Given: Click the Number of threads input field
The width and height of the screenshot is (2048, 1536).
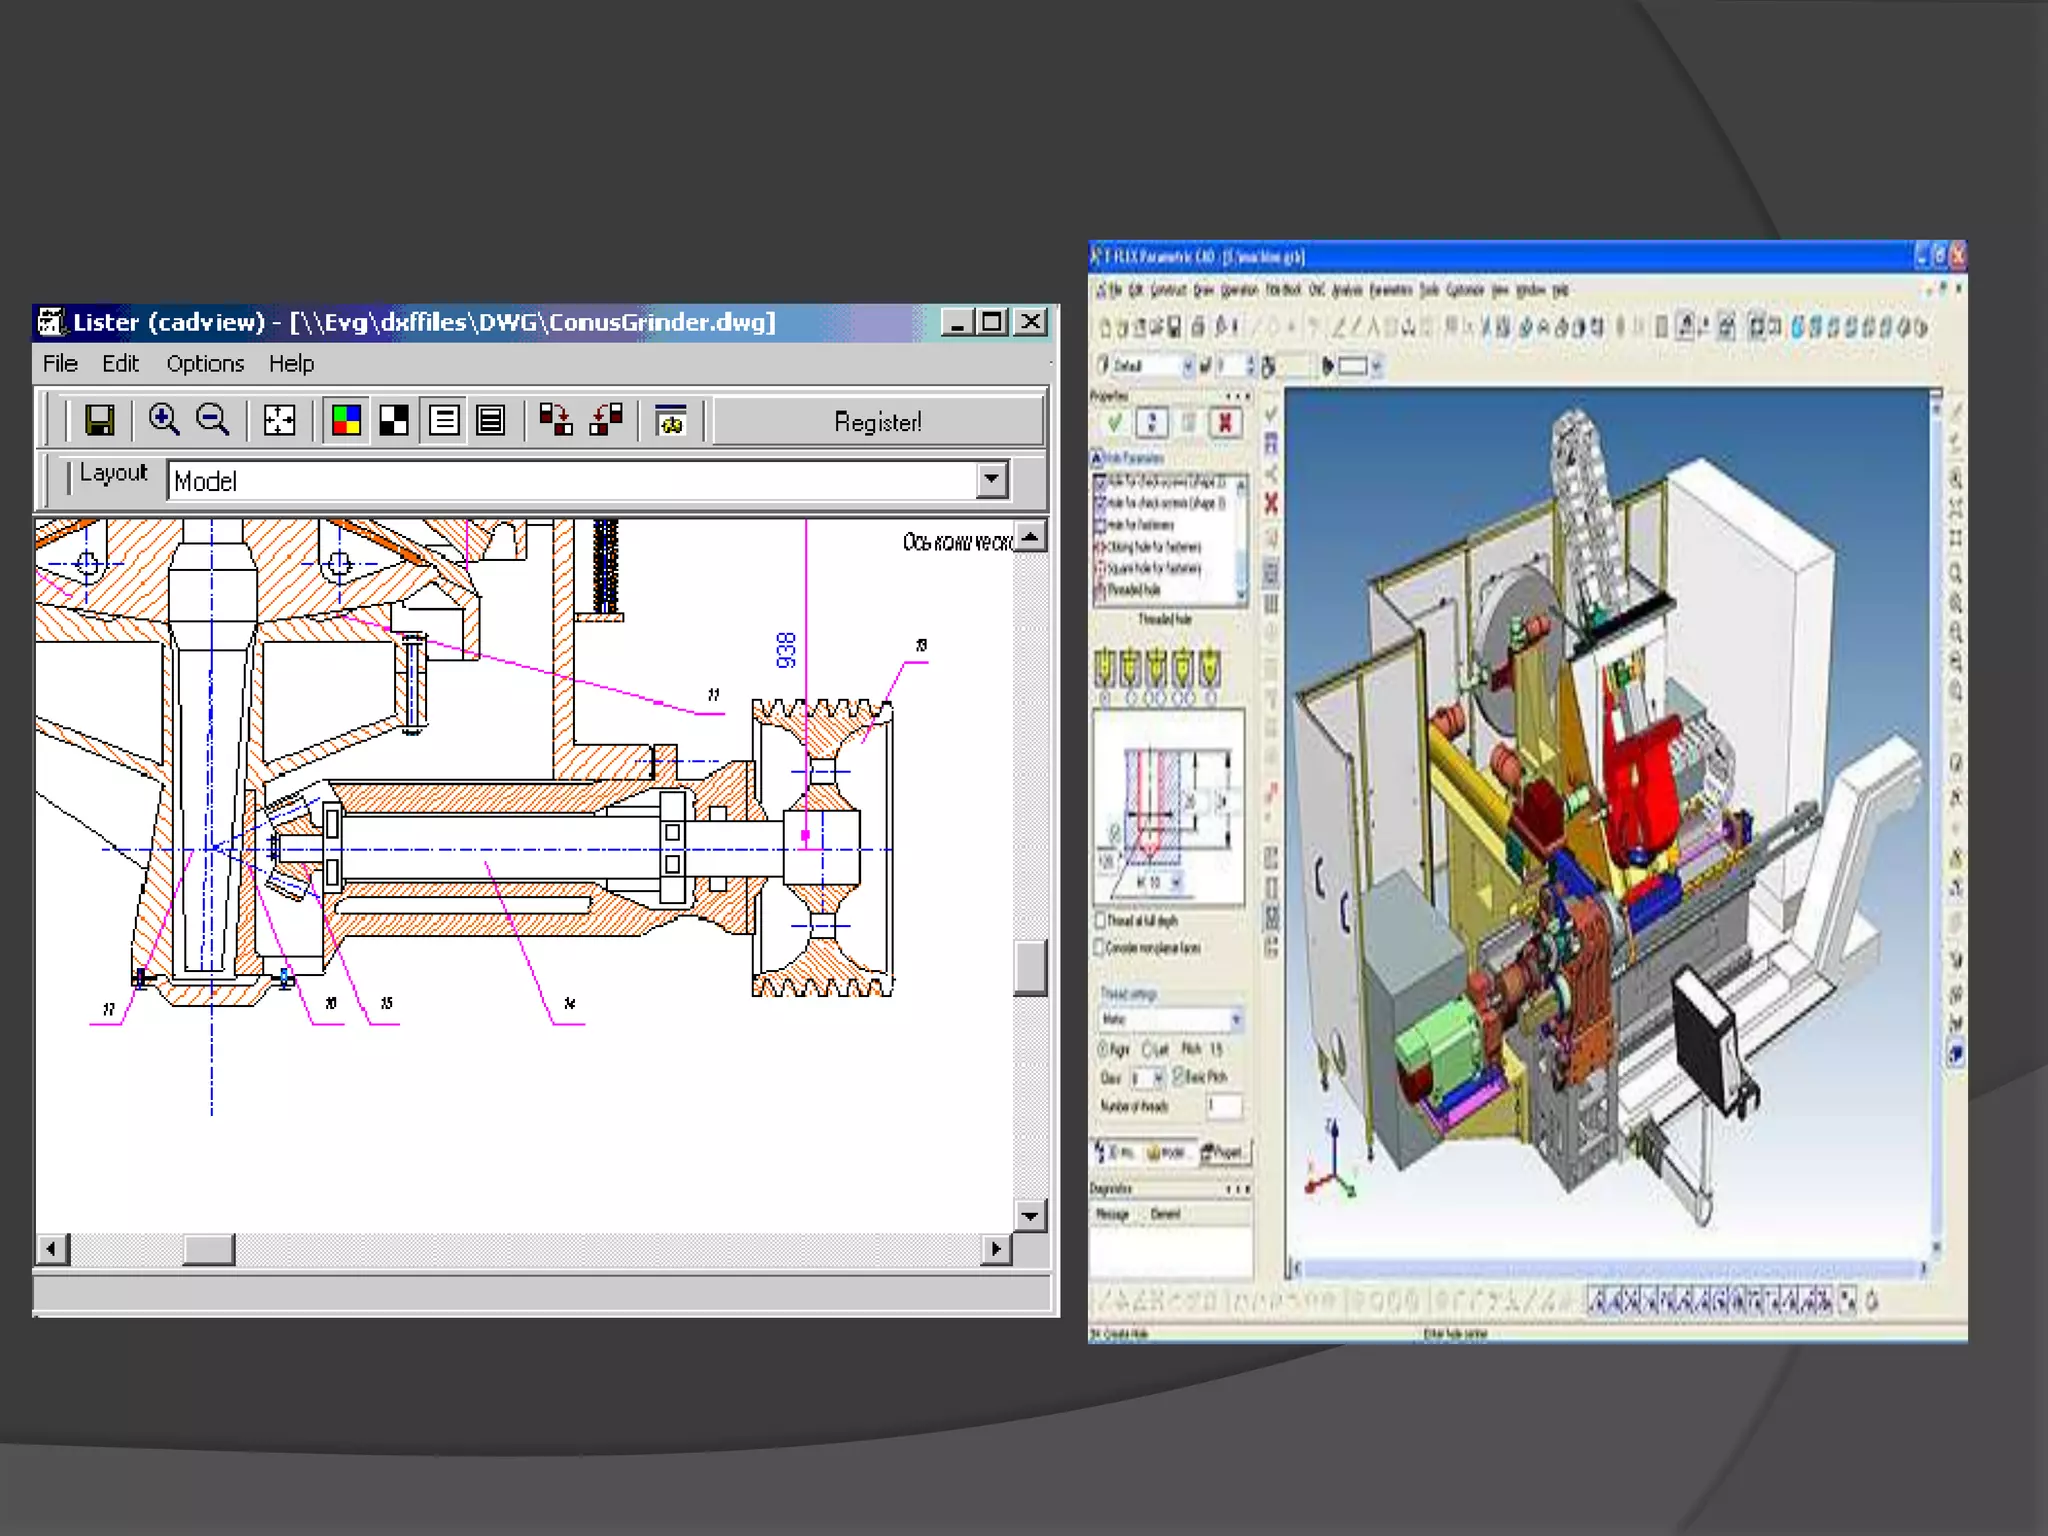Looking at the screenshot, I should pos(1224,1106).
